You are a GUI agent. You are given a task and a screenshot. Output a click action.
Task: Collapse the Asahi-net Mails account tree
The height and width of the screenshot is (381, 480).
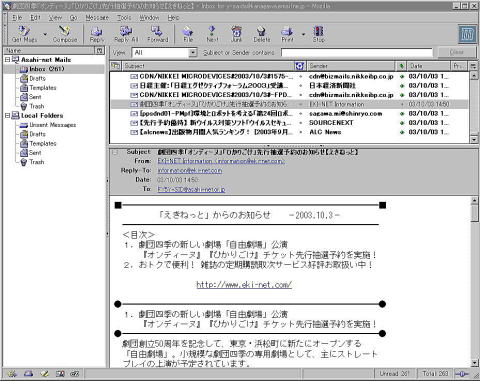(7, 60)
